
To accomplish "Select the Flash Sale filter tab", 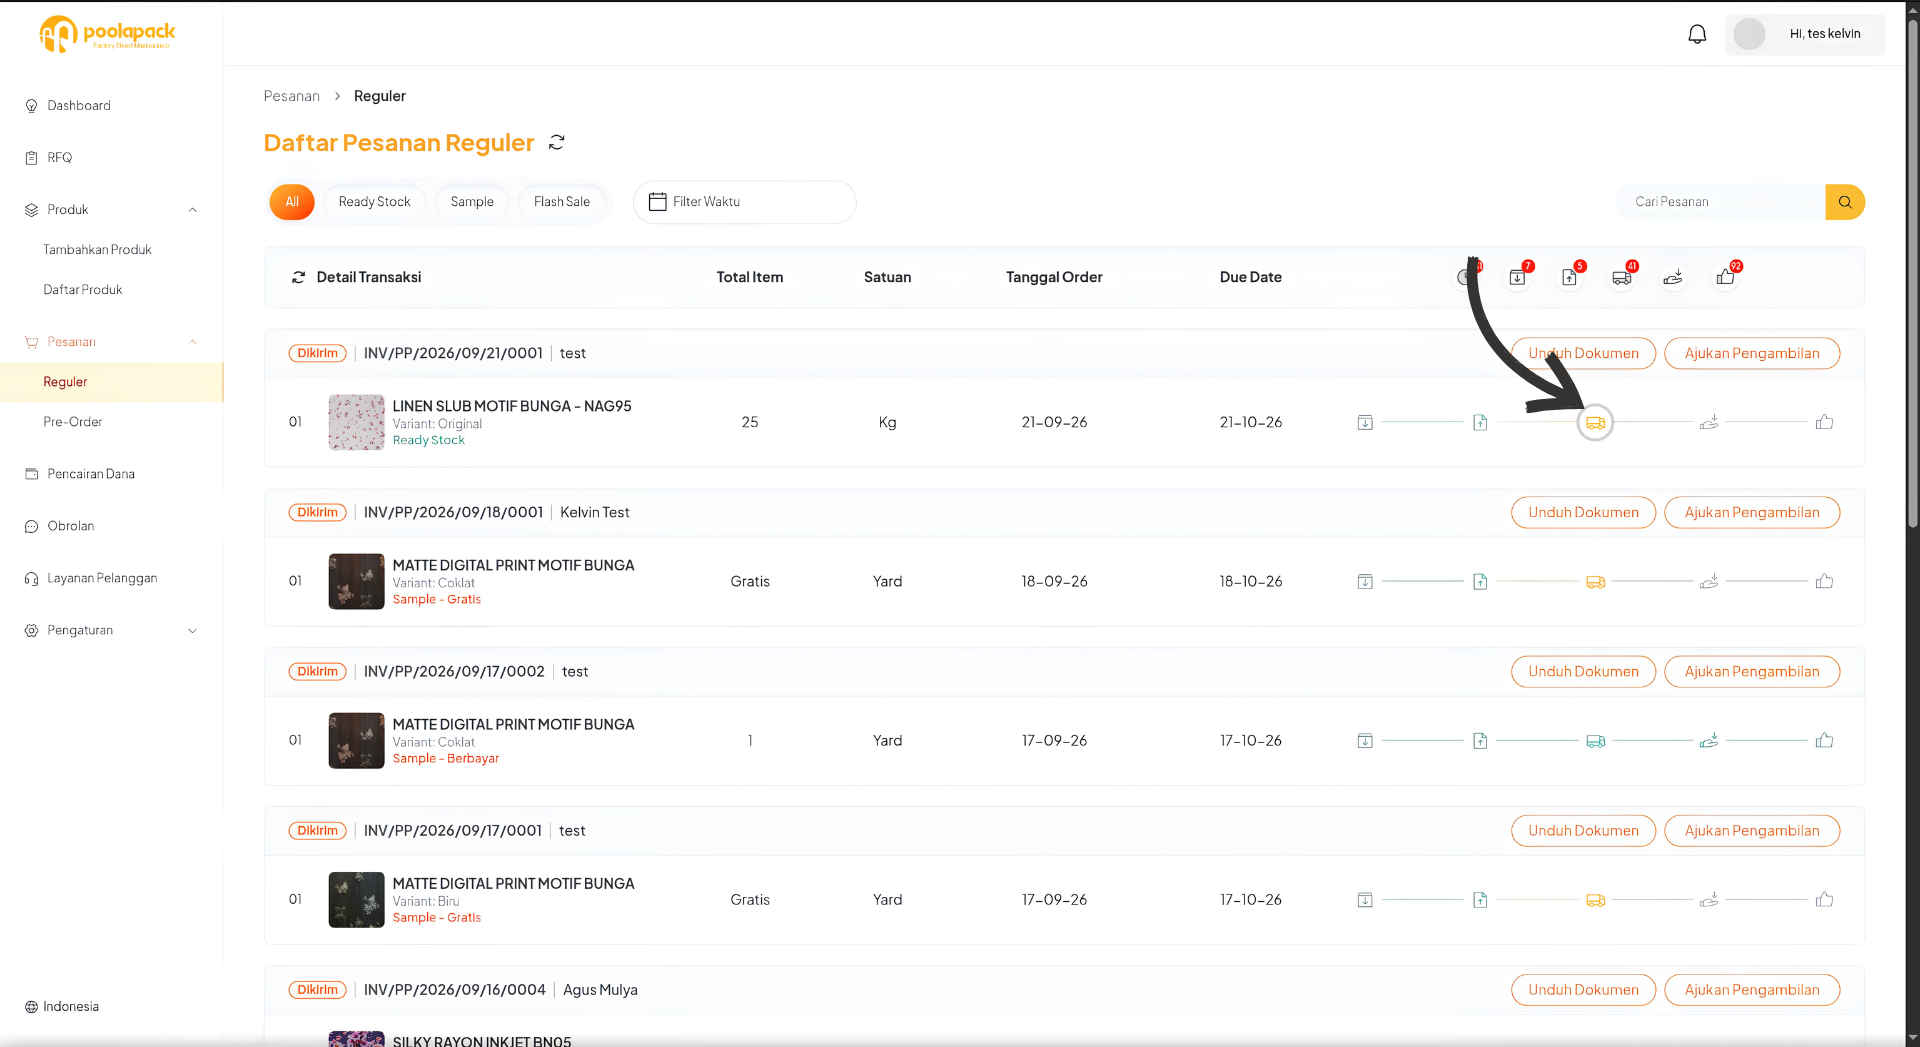I will (562, 202).
